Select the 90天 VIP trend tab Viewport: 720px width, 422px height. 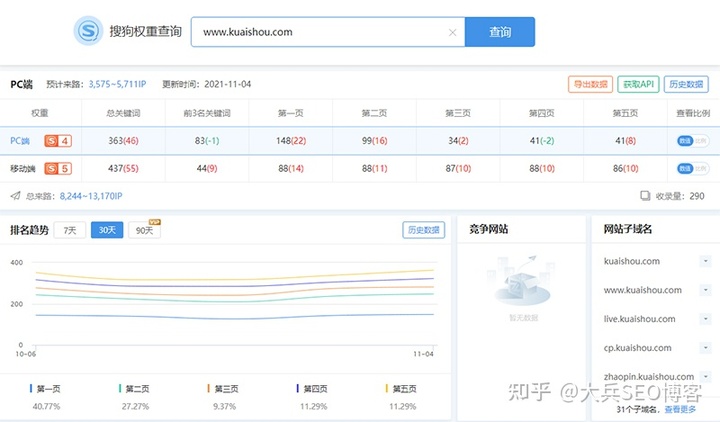[145, 230]
